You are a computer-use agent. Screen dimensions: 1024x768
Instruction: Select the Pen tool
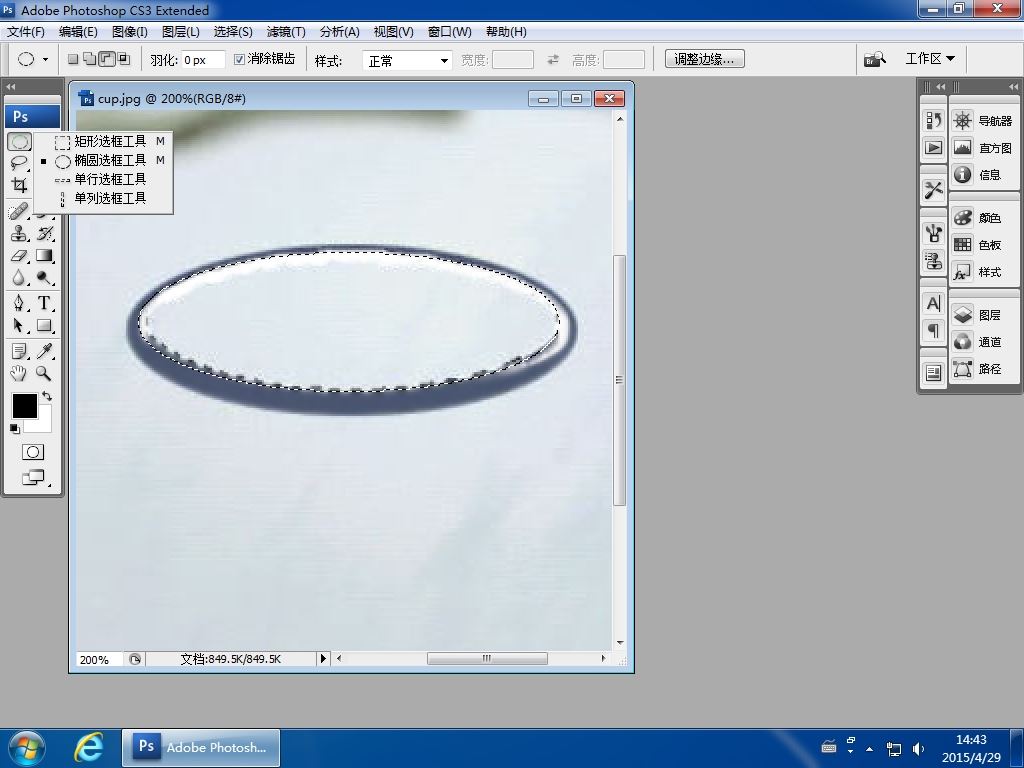click(x=19, y=303)
